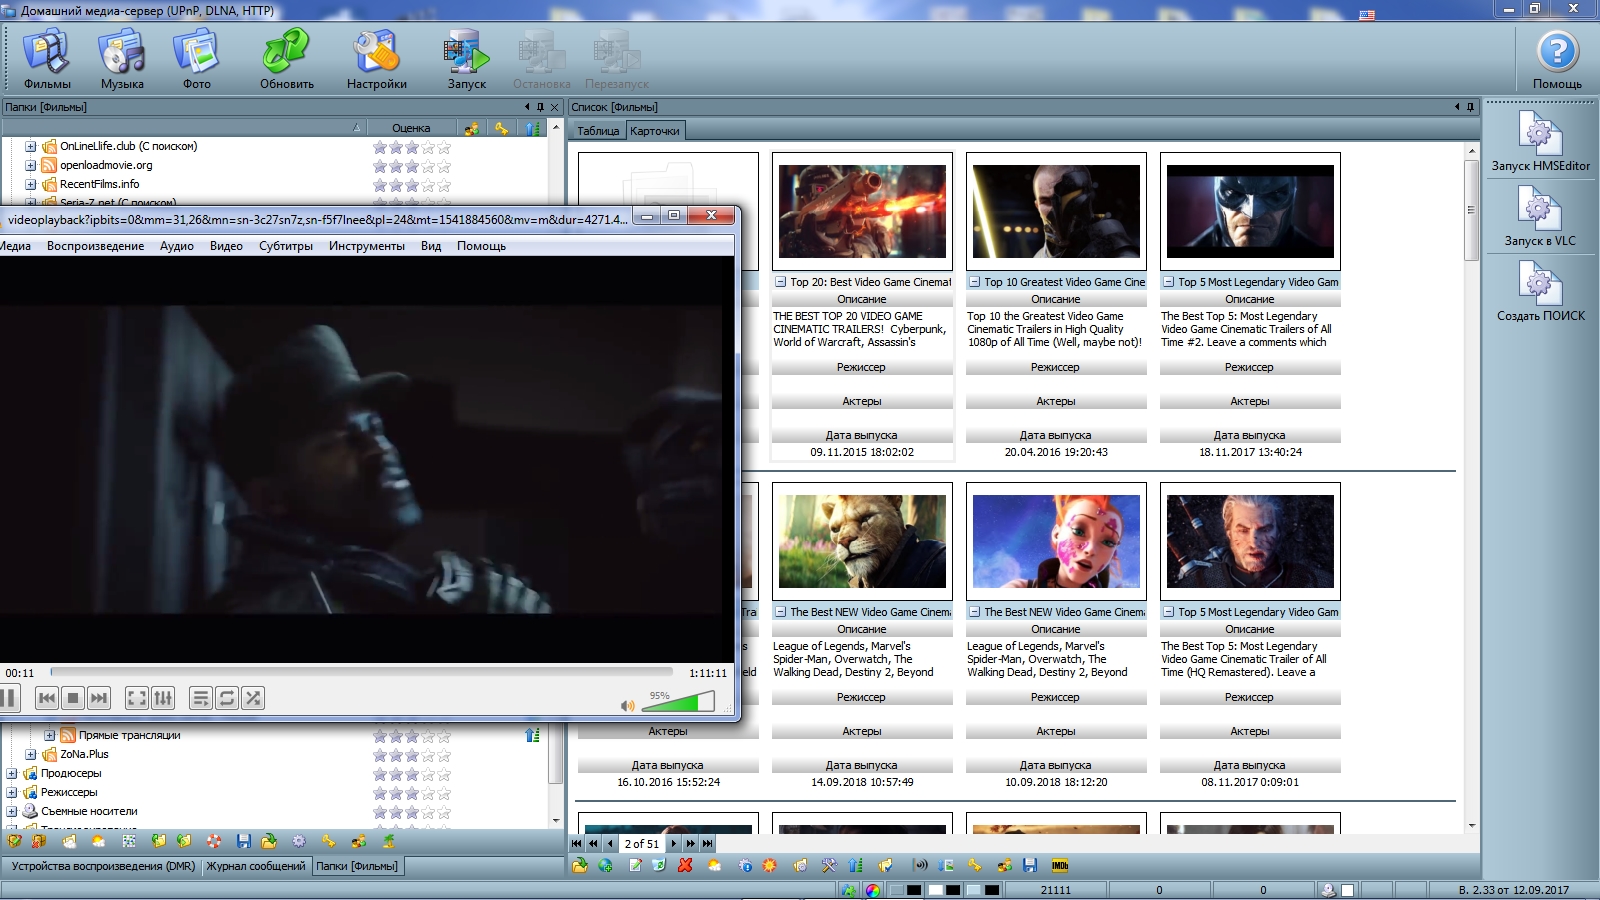The width and height of the screenshot is (1600, 900).
Task: Toggle shuffle (random) playback in VLC
Action: coord(253,698)
